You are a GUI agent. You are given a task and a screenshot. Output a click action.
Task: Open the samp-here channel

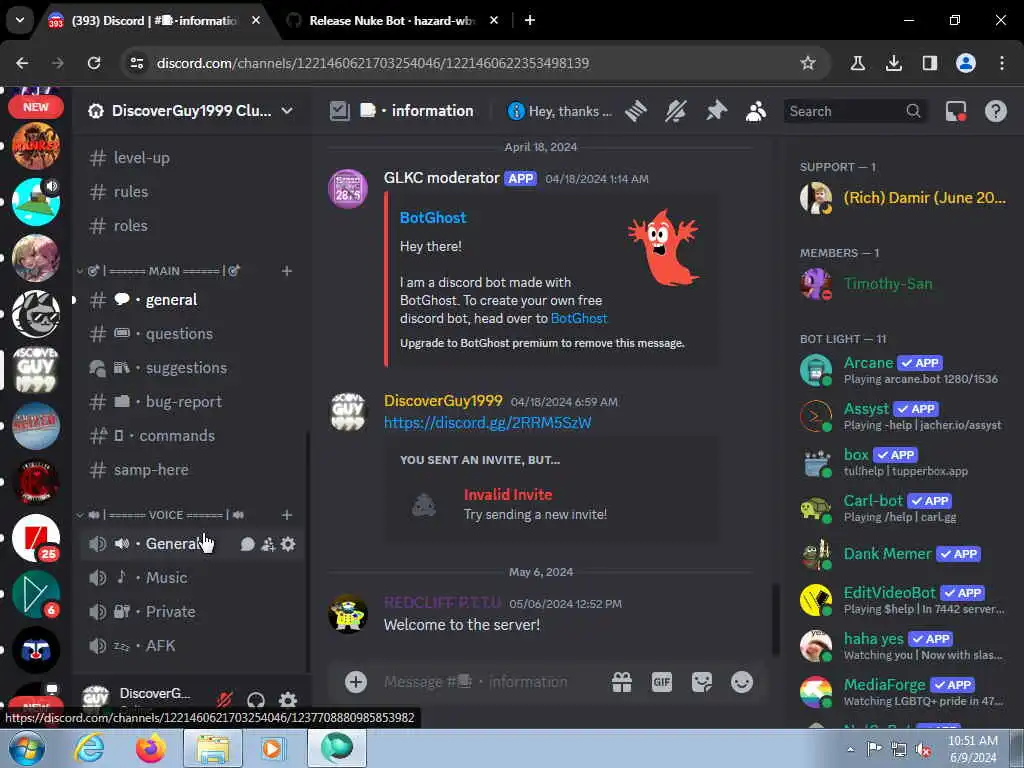(192, 470)
